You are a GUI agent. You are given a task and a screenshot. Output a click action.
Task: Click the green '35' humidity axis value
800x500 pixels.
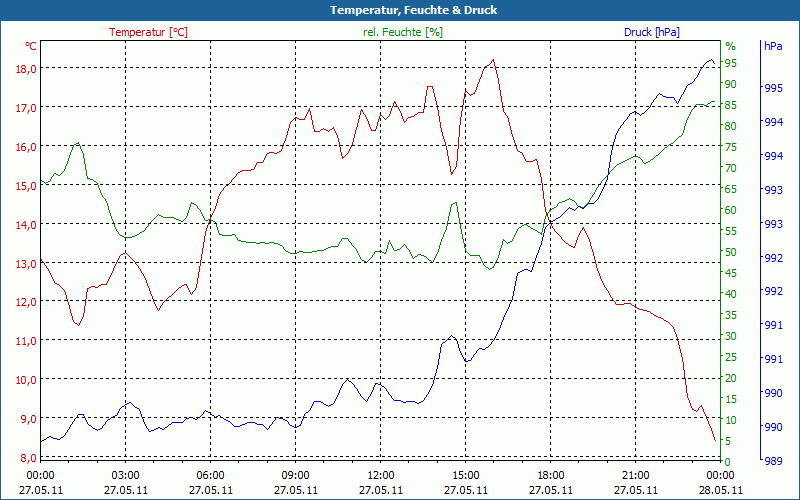tap(731, 315)
